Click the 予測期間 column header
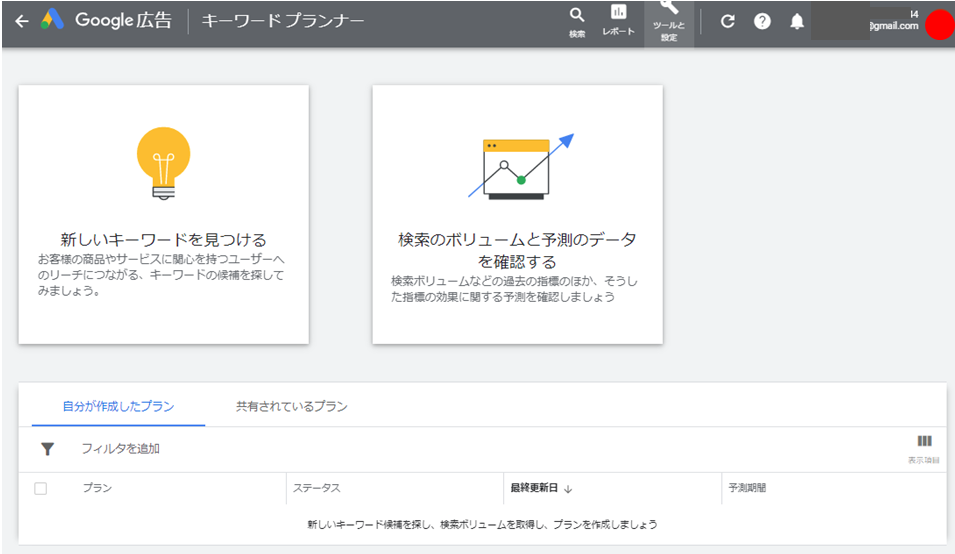This screenshot has width=955, height=554. click(747, 488)
